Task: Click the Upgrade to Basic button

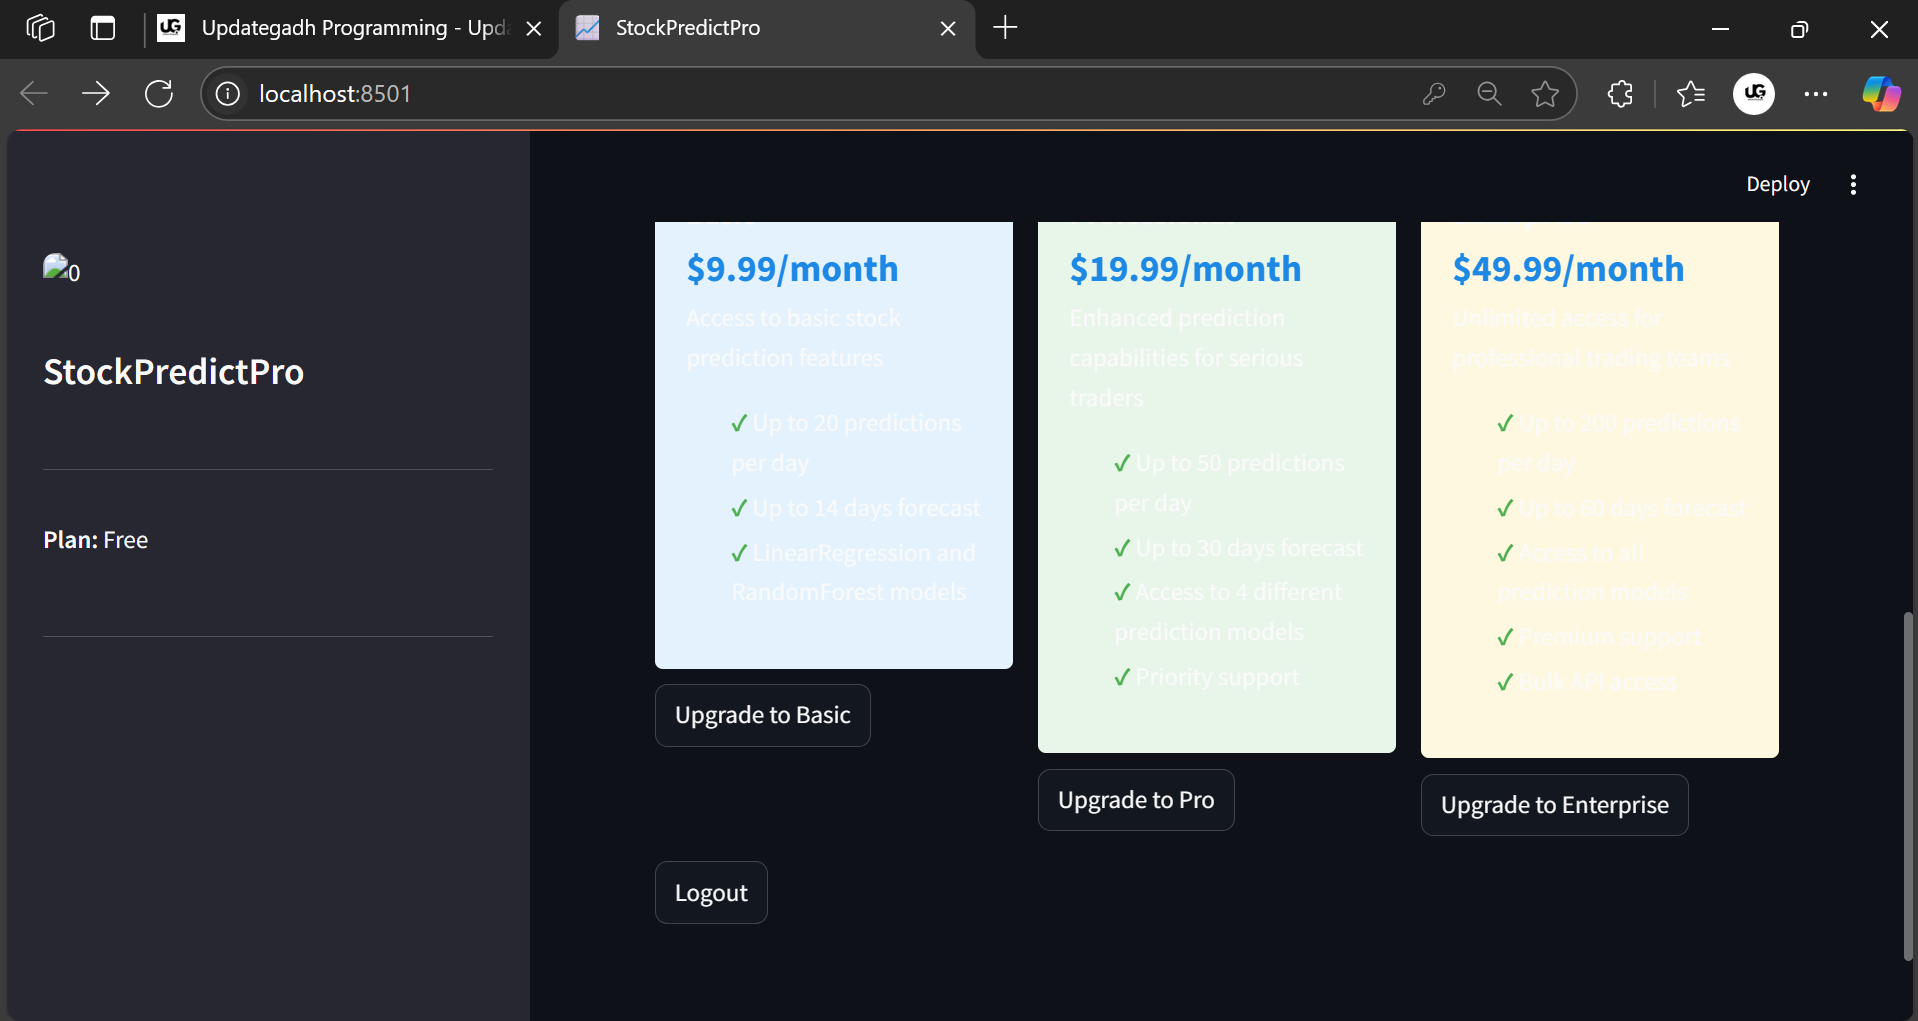Action: point(763,715)
